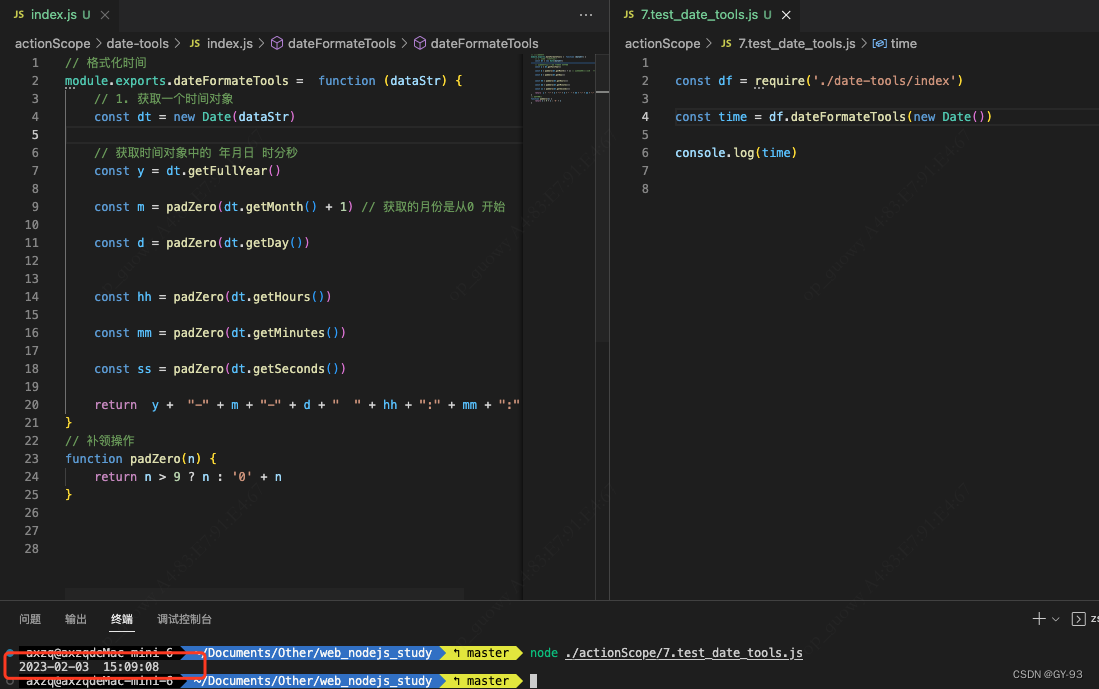Click the zsh terminal shell icon
The height and width of the screenshot is (689, 1099).
1079,619
